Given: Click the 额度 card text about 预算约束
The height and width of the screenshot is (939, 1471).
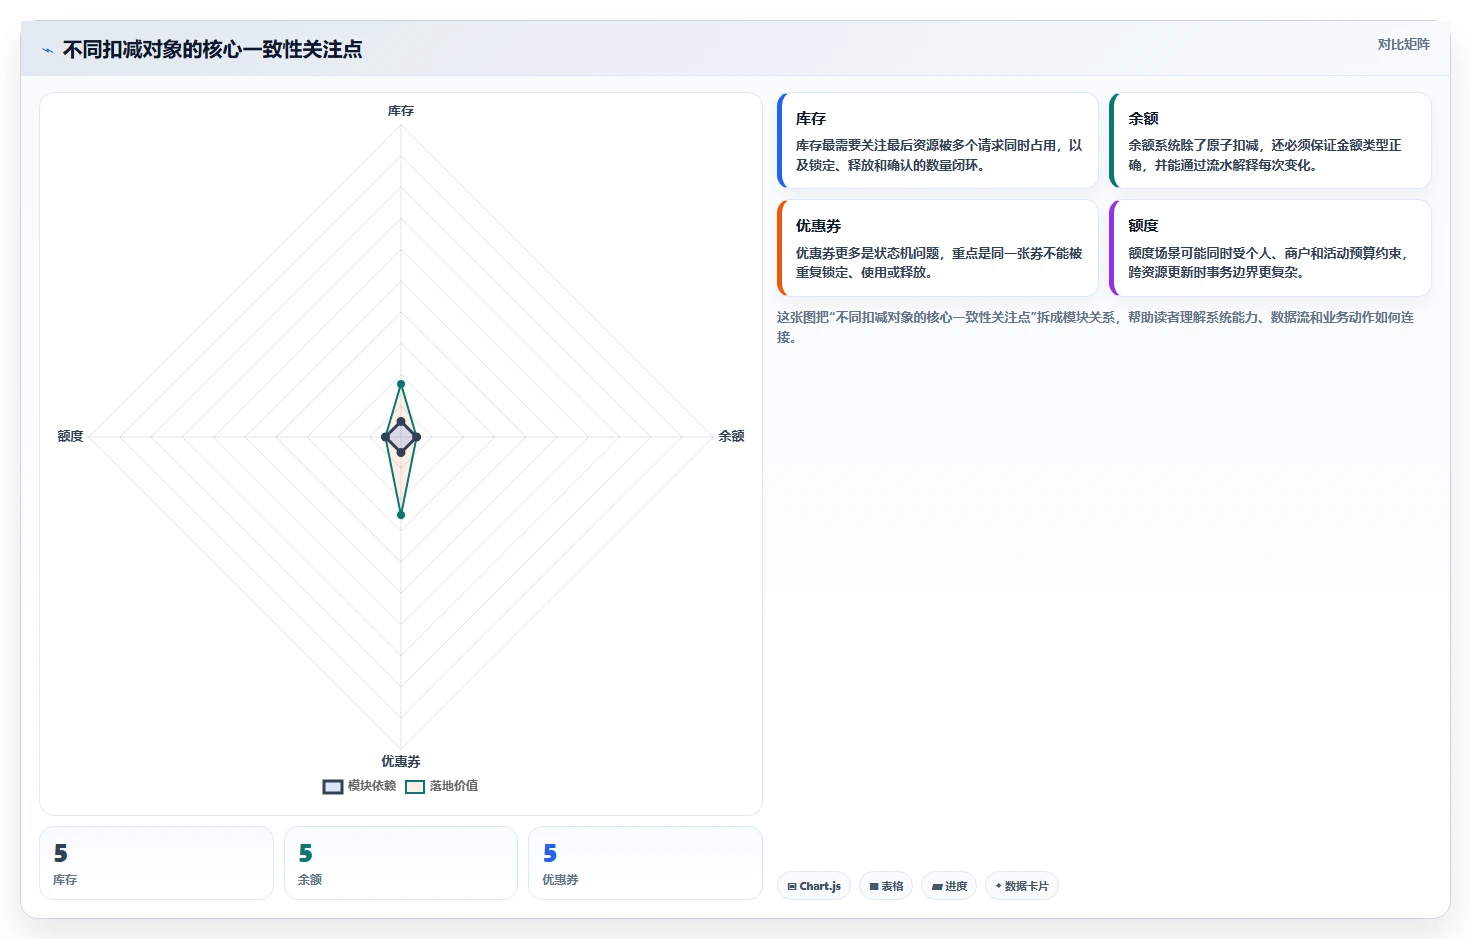Looking at the screenshot, I should [1268, 263].
